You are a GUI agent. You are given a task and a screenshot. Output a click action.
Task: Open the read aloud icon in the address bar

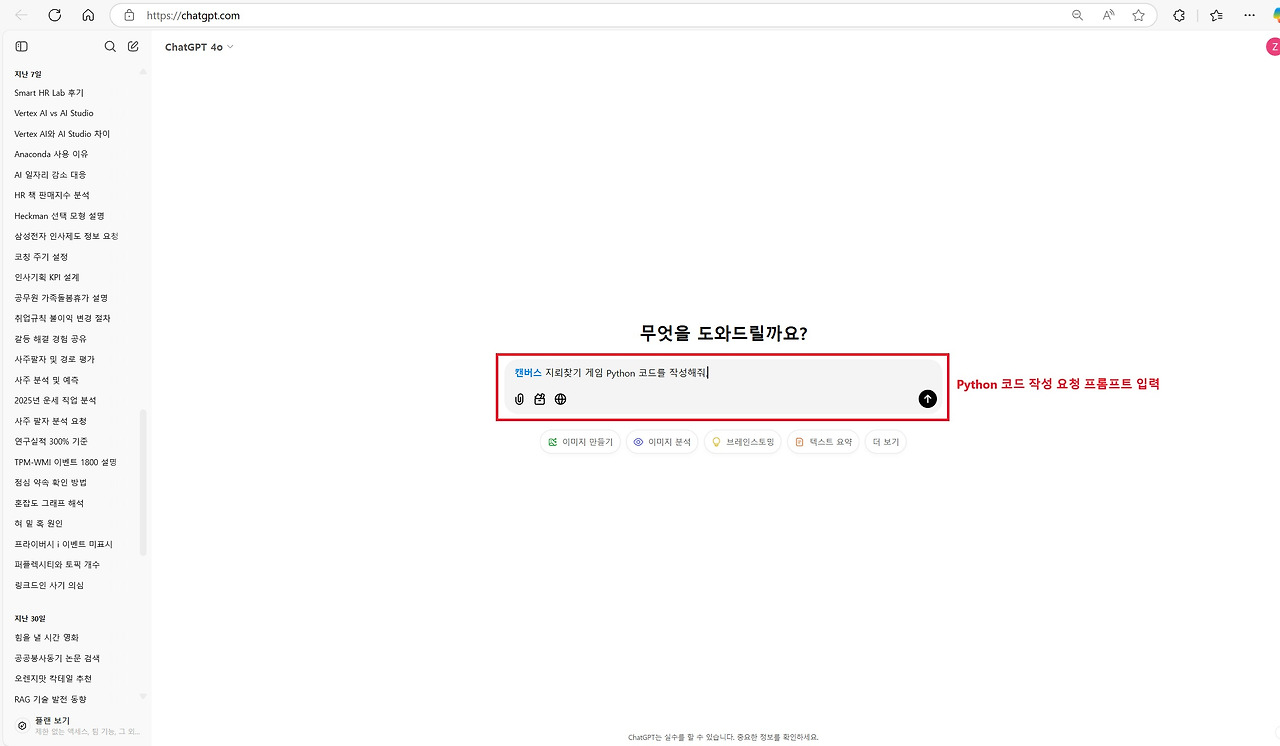(x=1108, y=15)
